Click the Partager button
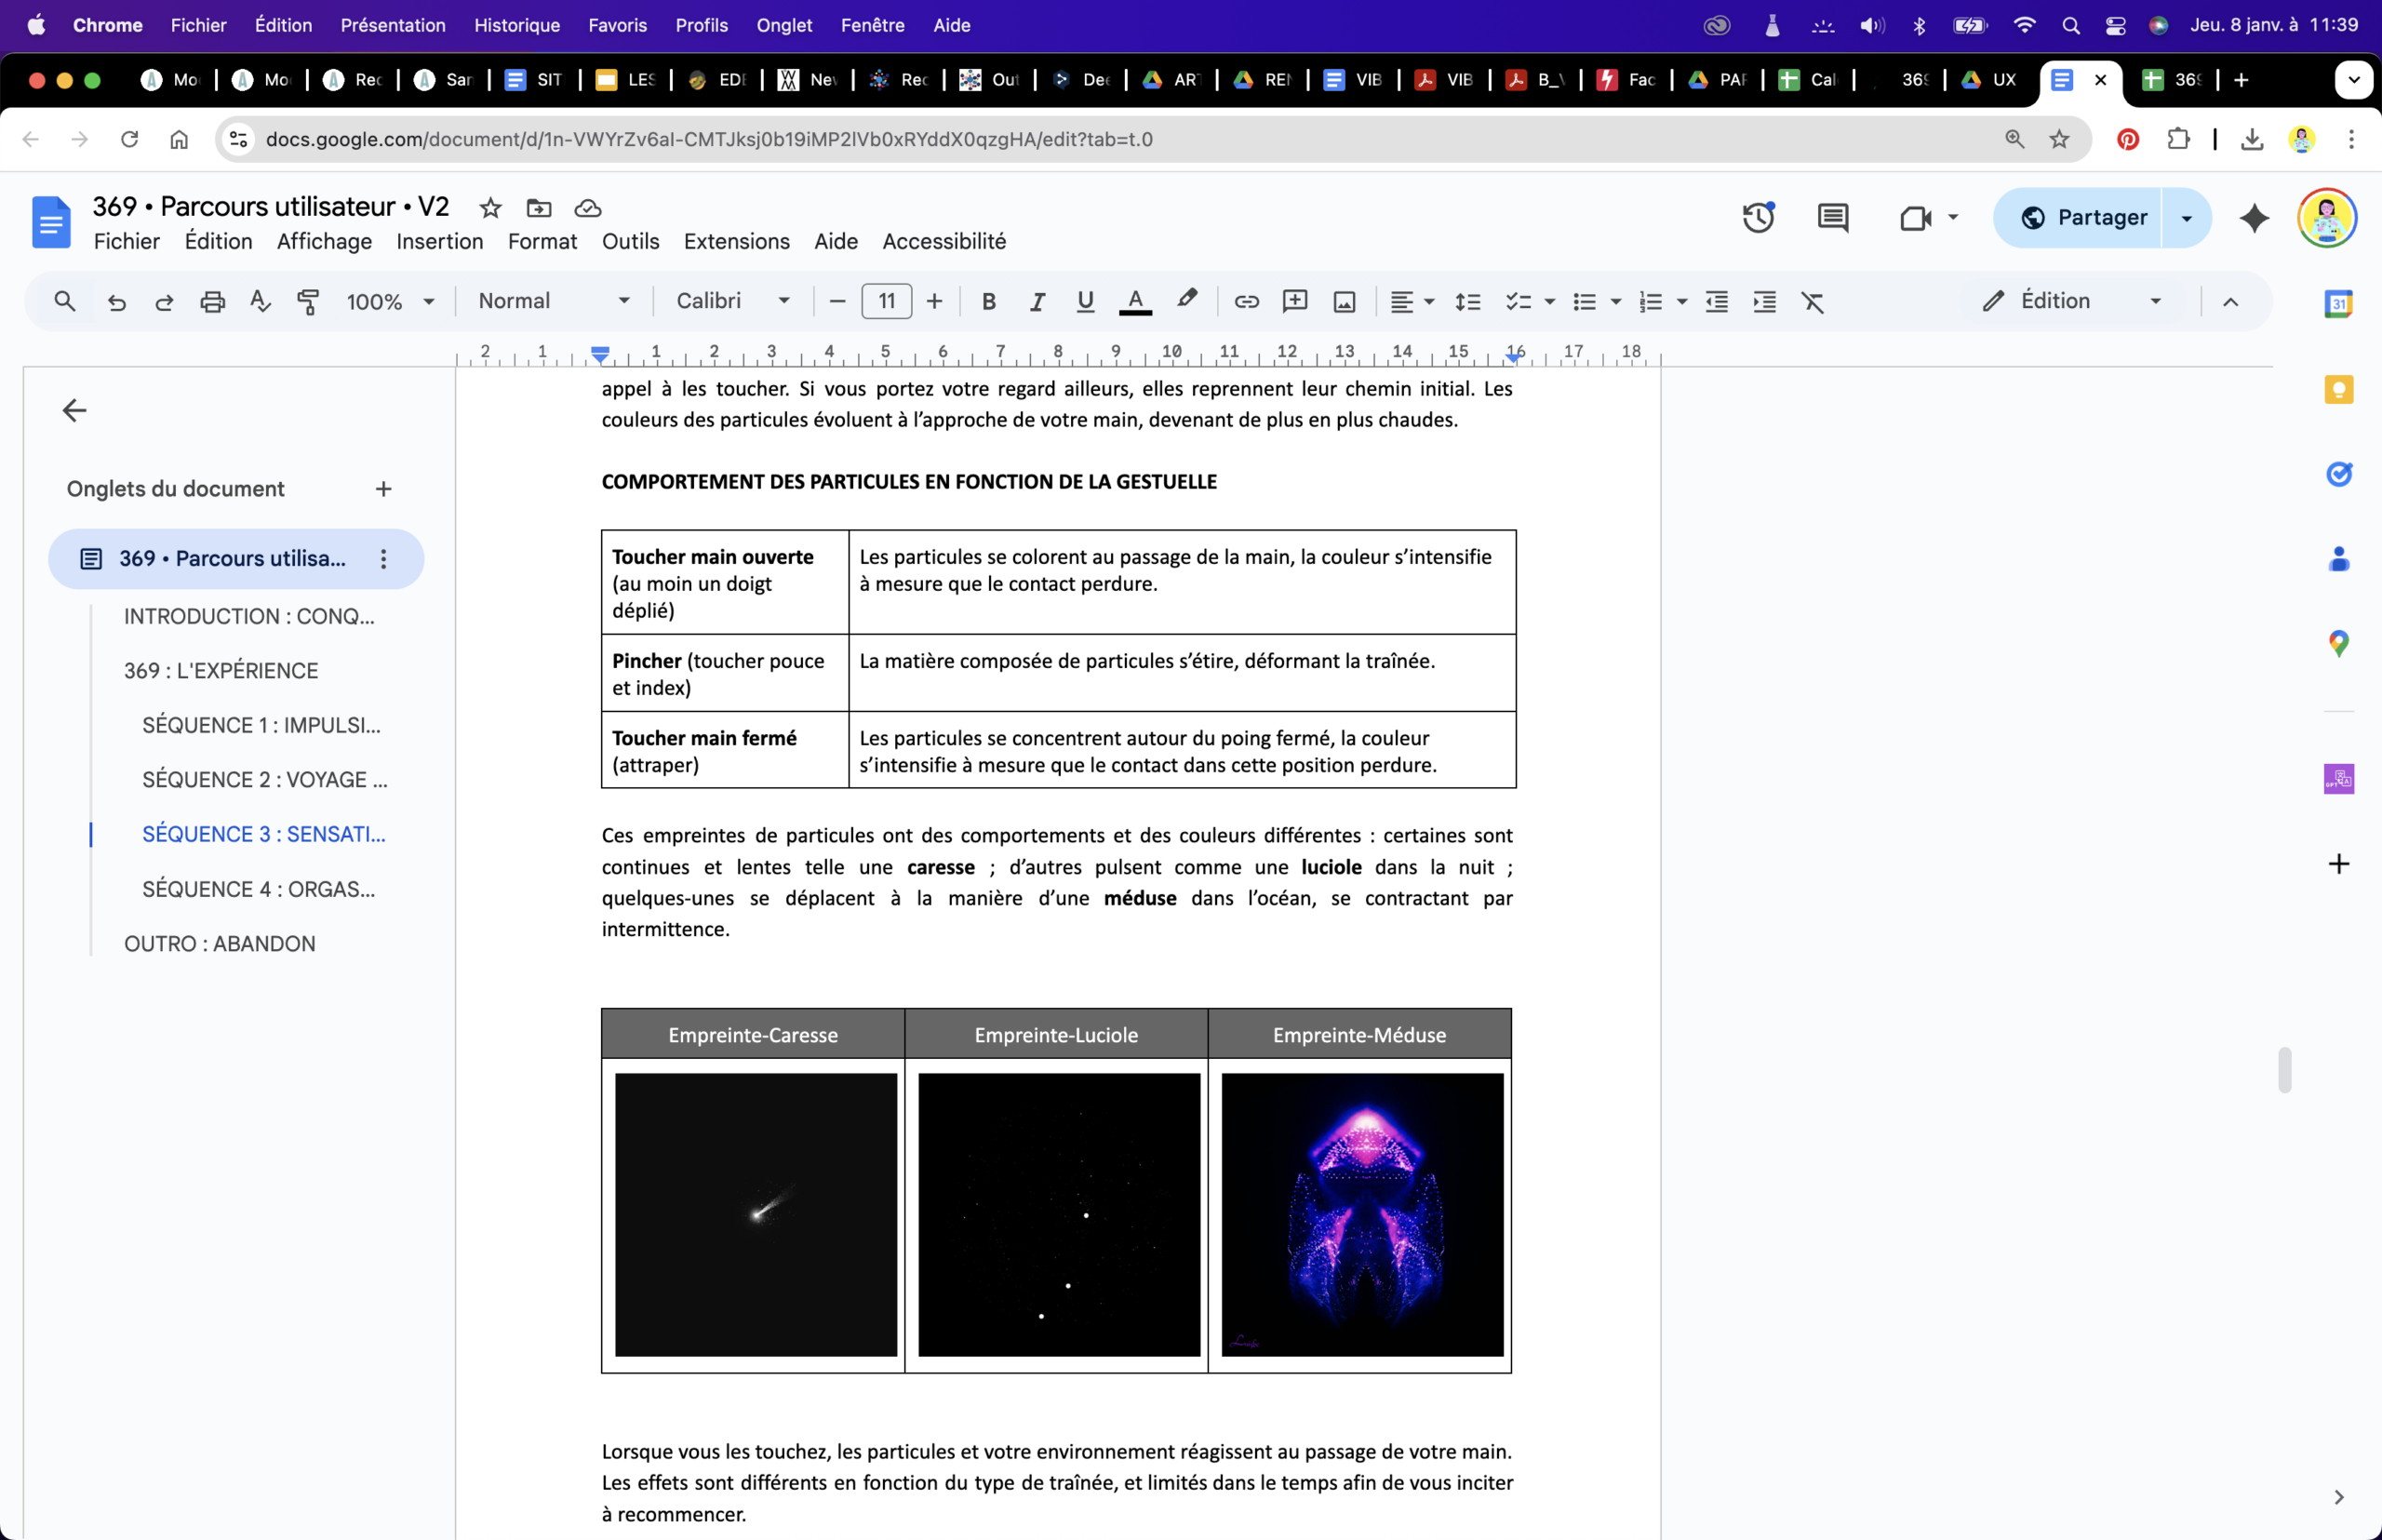This screenshot has width=2382, height=1540. point(2082,217)
